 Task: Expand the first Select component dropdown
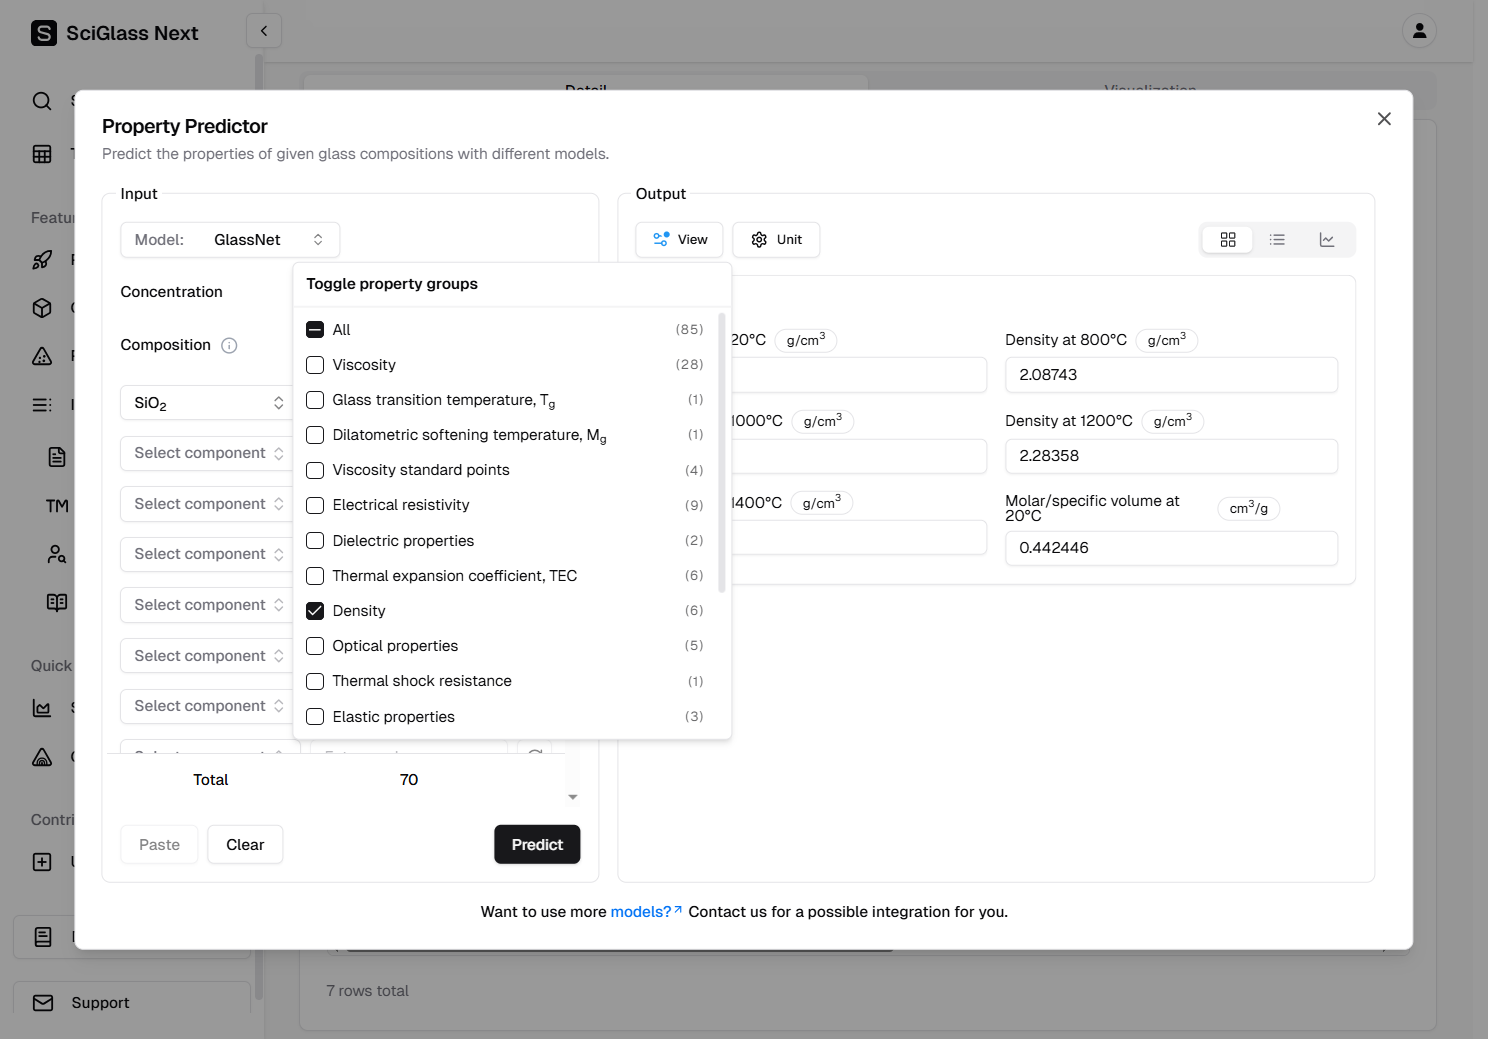pos(207,453)
